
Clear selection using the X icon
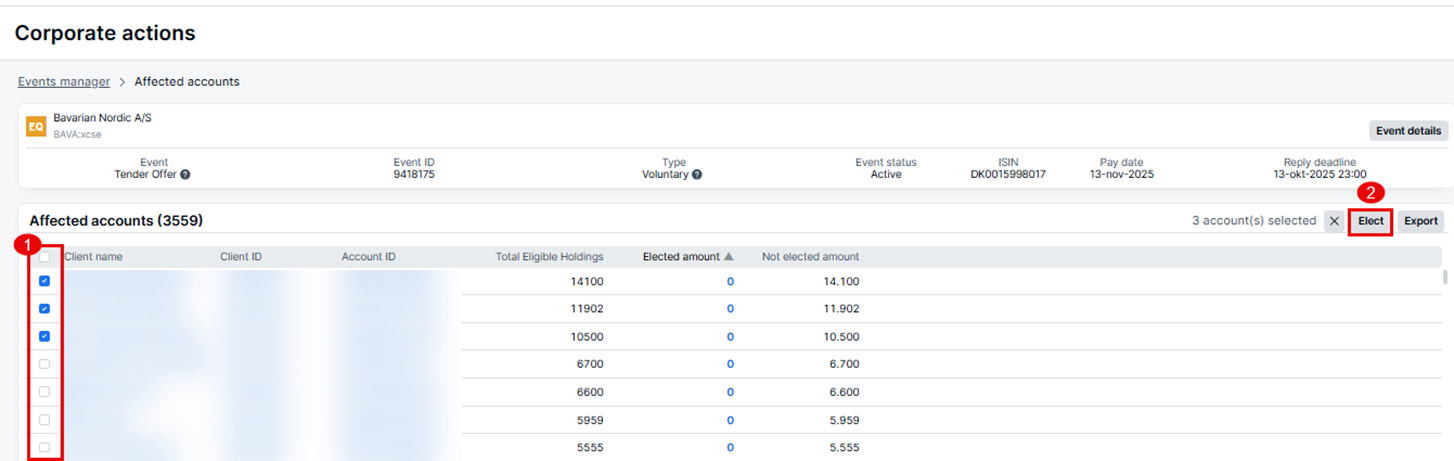(x=1334, y=221)
